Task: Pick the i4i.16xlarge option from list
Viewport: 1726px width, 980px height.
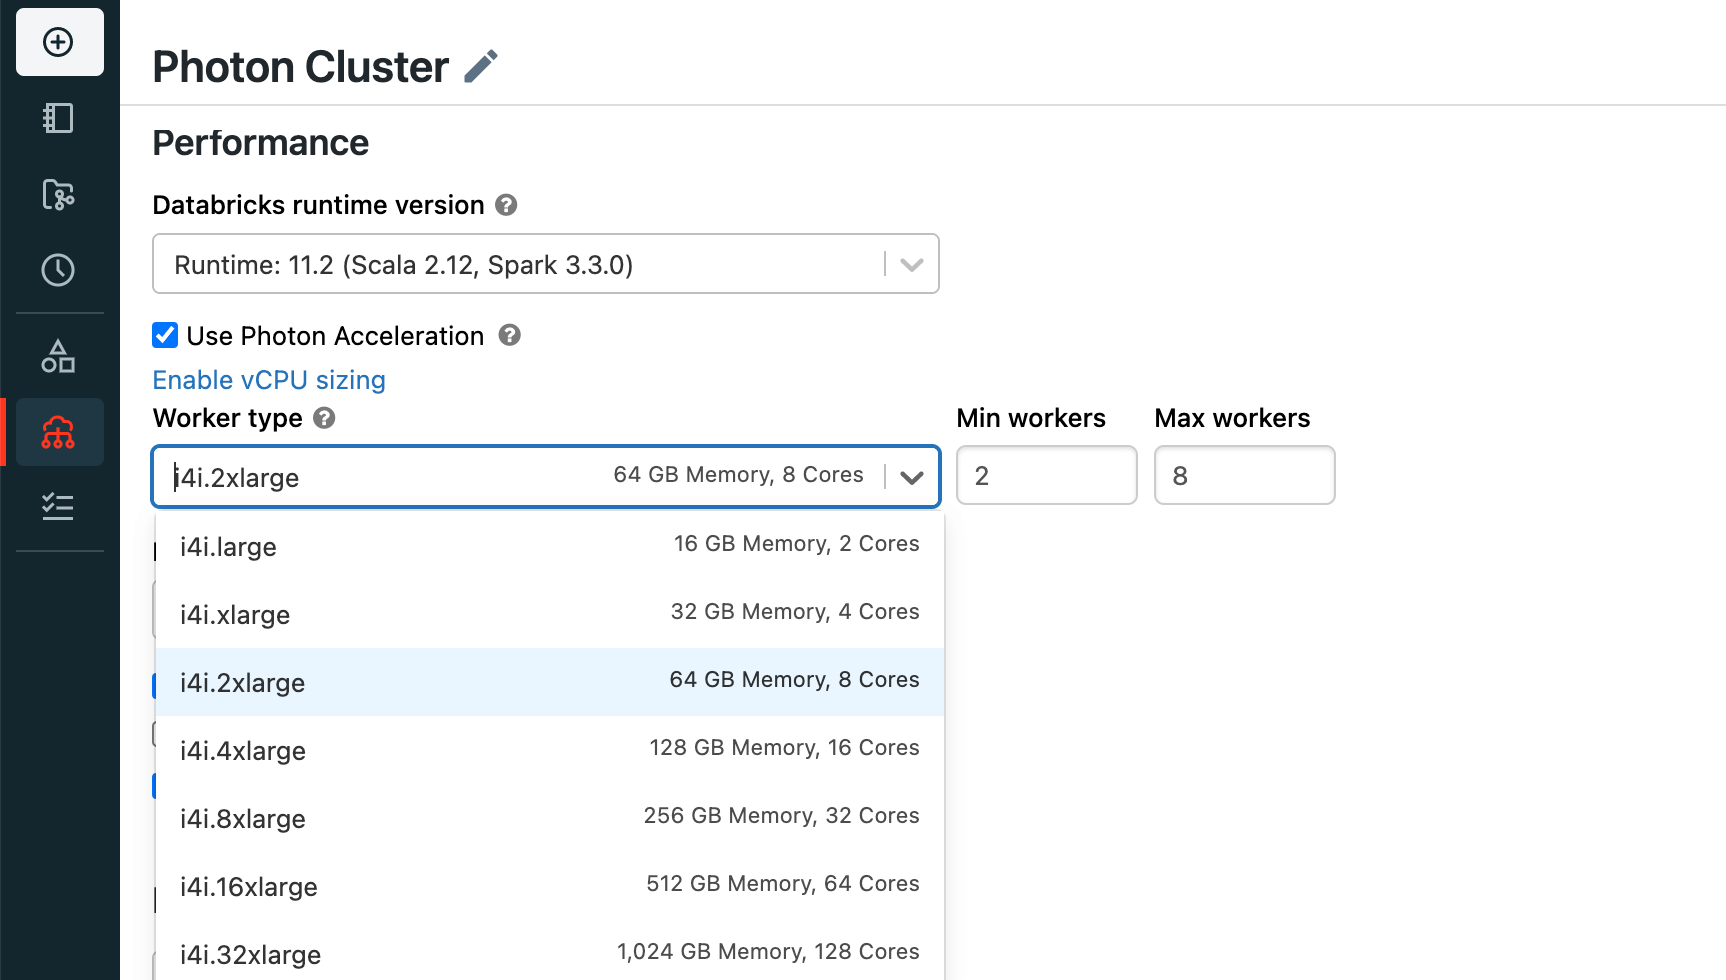Action: point(549,886)
